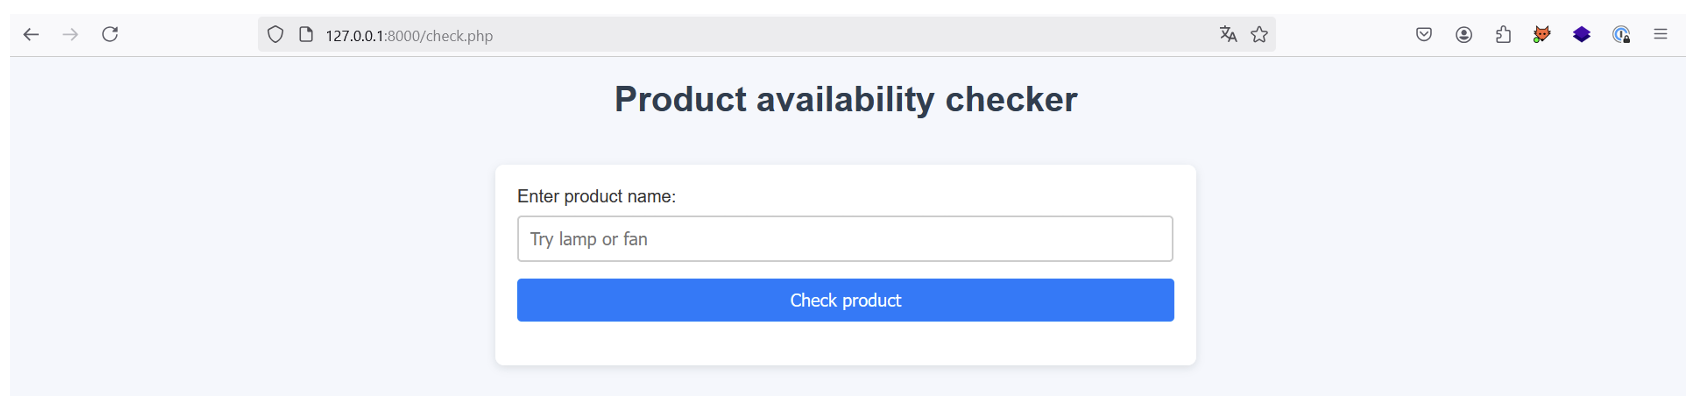
Task: Click the "Enter product name:" label
Action: click(596, 197)
